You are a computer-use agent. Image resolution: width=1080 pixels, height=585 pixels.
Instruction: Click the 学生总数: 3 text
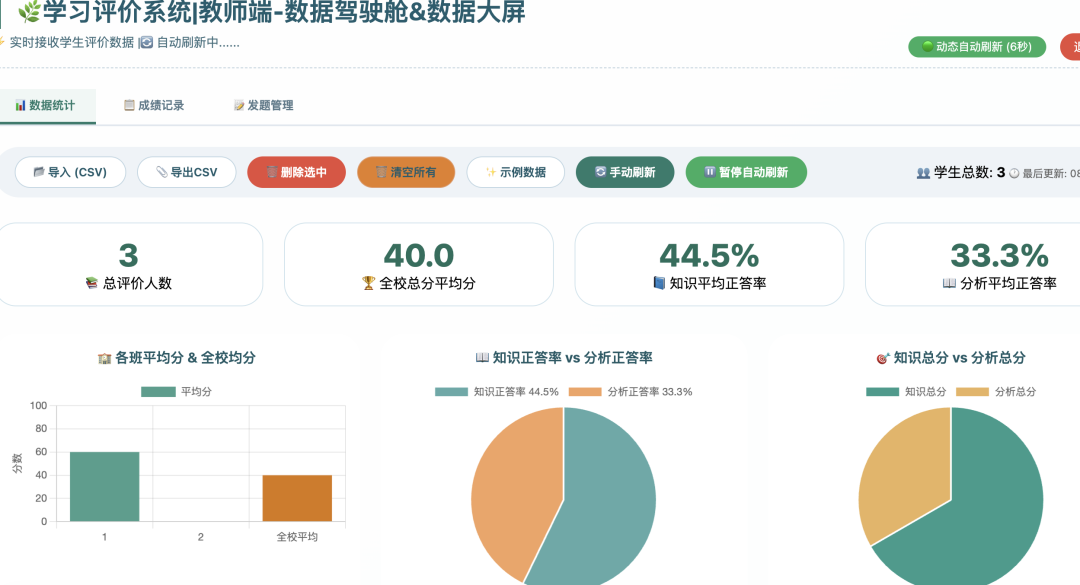click(x=969, y=173)
